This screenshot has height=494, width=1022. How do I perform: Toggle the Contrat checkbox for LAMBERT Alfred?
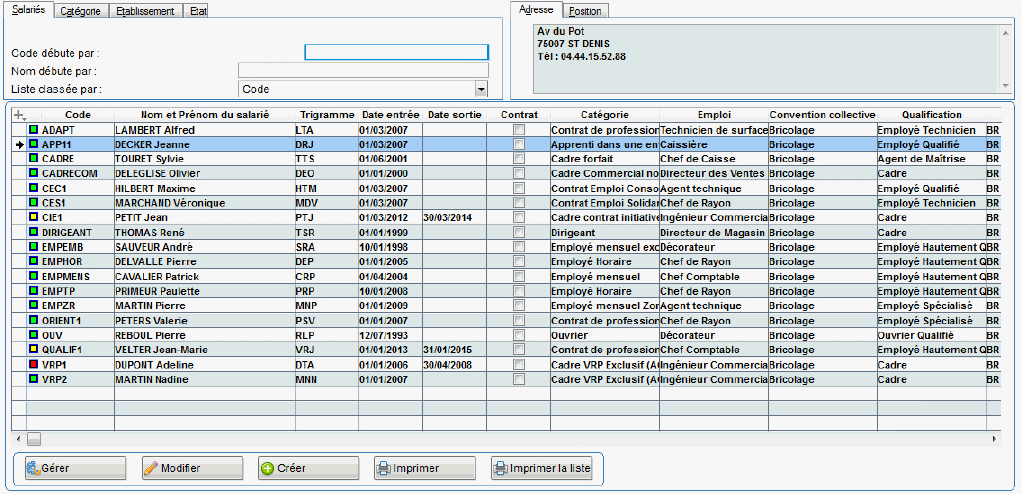518,130
